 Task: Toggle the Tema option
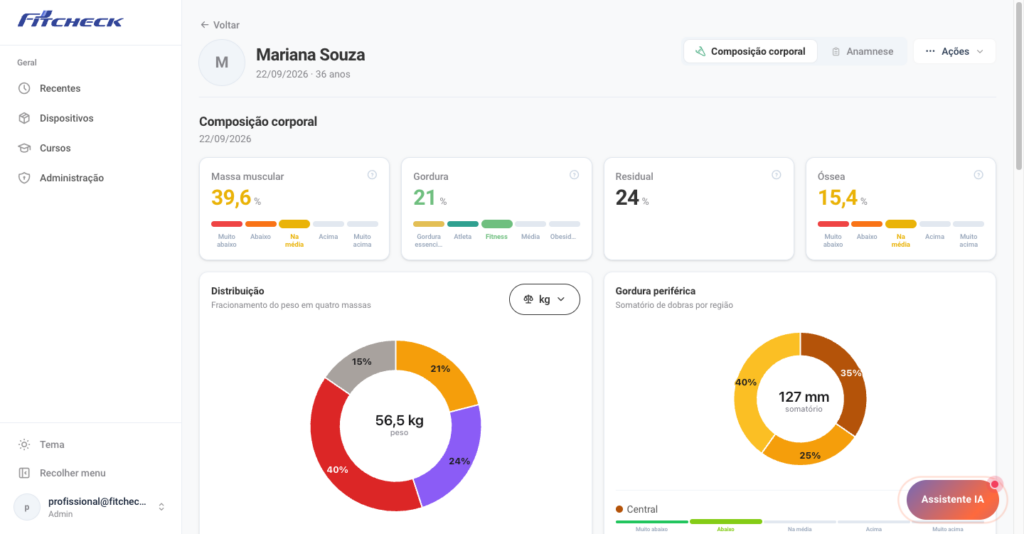pyautogui.click(x=91, y=445)
